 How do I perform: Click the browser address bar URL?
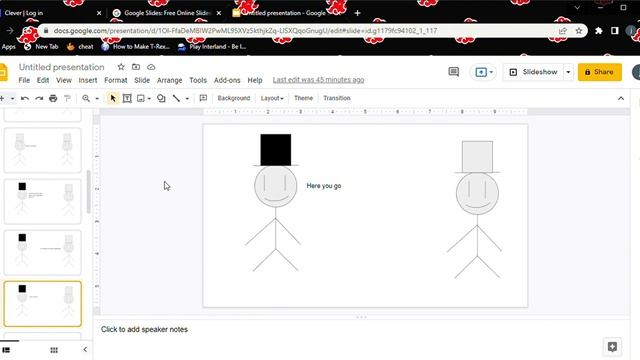tap(245, 31)
